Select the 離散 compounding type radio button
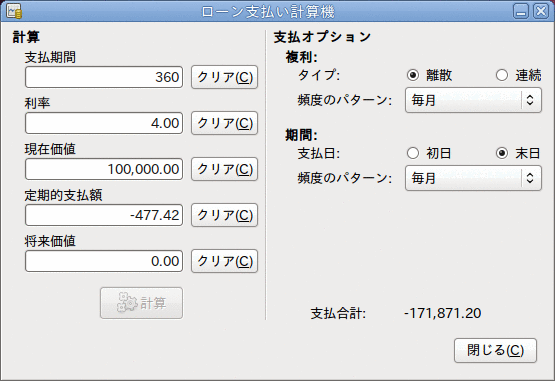555x381 pixels. [x=413, y=75]
